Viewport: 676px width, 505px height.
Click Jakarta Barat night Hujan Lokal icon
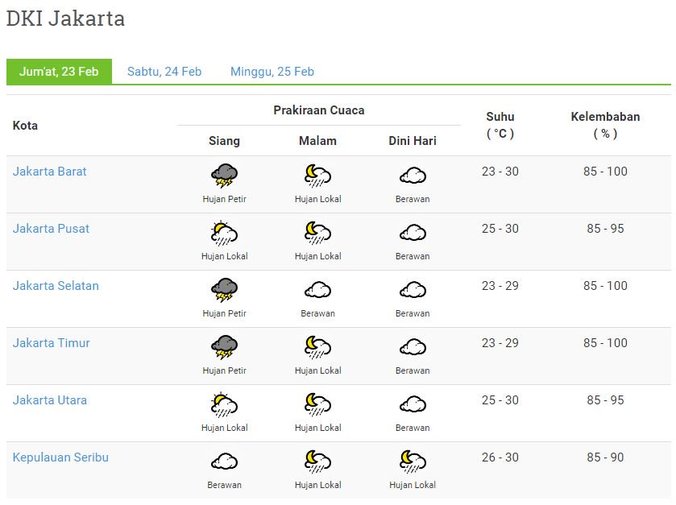pos(318,176)
